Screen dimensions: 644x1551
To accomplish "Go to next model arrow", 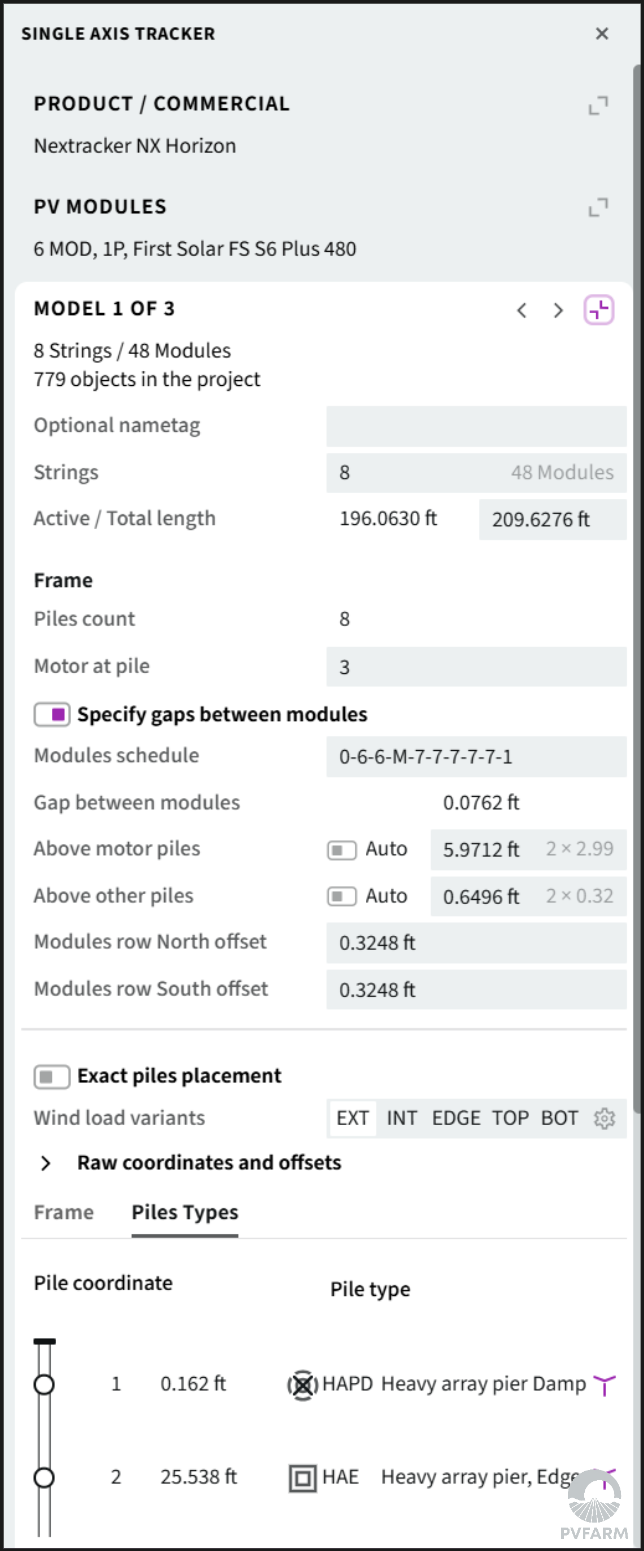I will pyautogui.click(x=558, y=310).
